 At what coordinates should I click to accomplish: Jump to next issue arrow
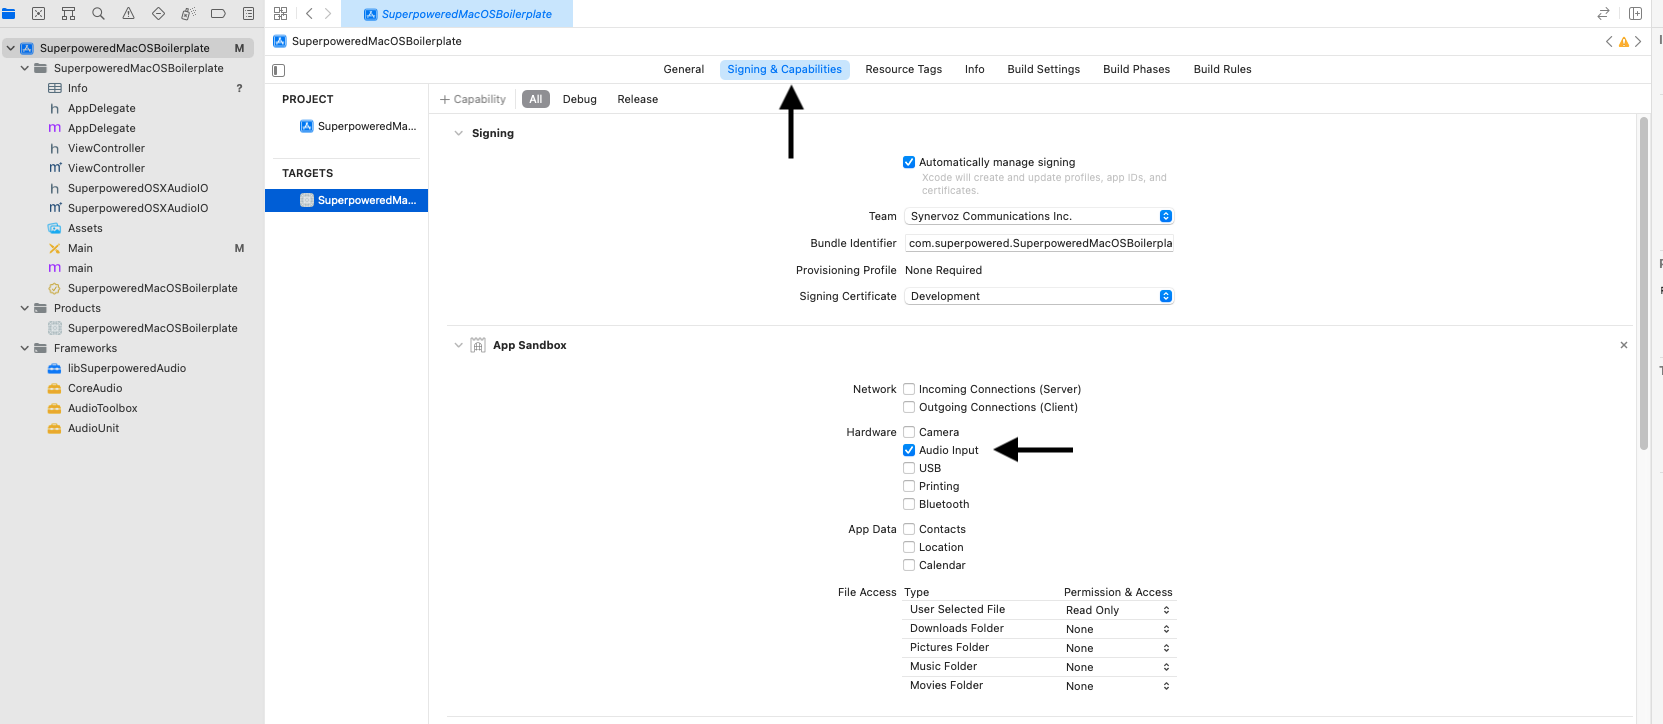(1638, 42)
